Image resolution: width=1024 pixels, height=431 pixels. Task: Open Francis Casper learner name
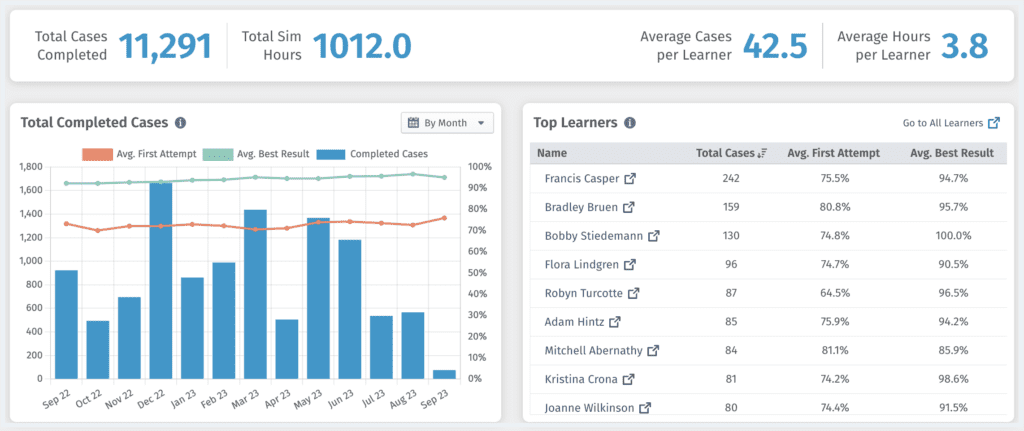[583, 178]
